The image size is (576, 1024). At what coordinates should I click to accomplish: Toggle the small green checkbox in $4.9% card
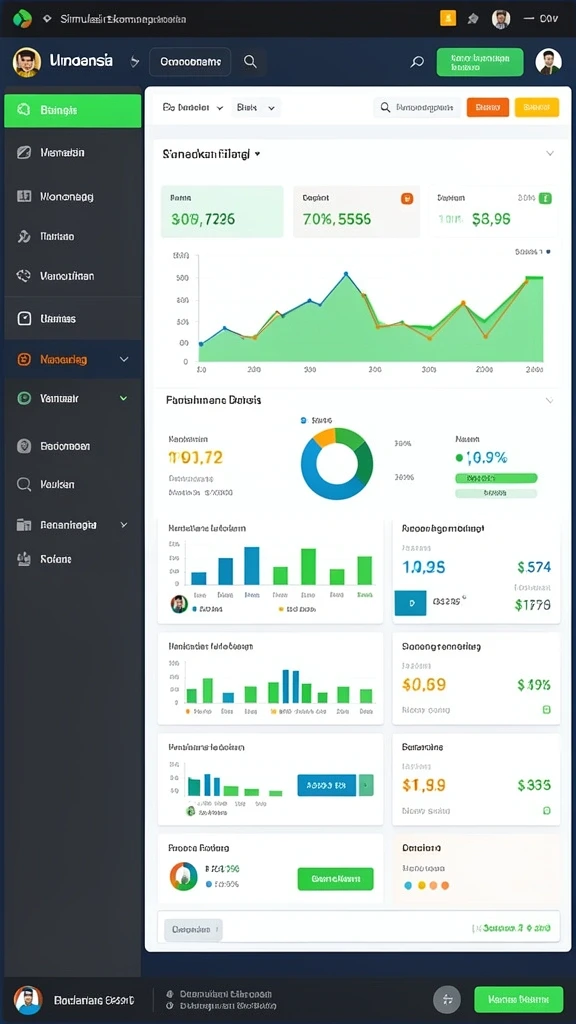pos(547,709)
